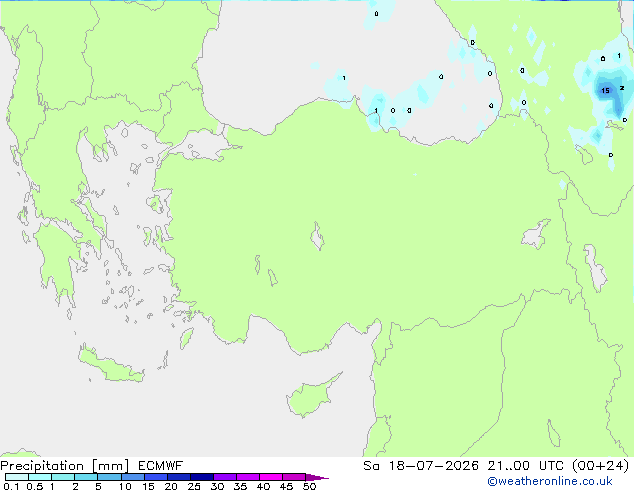
Task: Click the 'Precipitation [mm]' title text
Action: click(65, 466)
